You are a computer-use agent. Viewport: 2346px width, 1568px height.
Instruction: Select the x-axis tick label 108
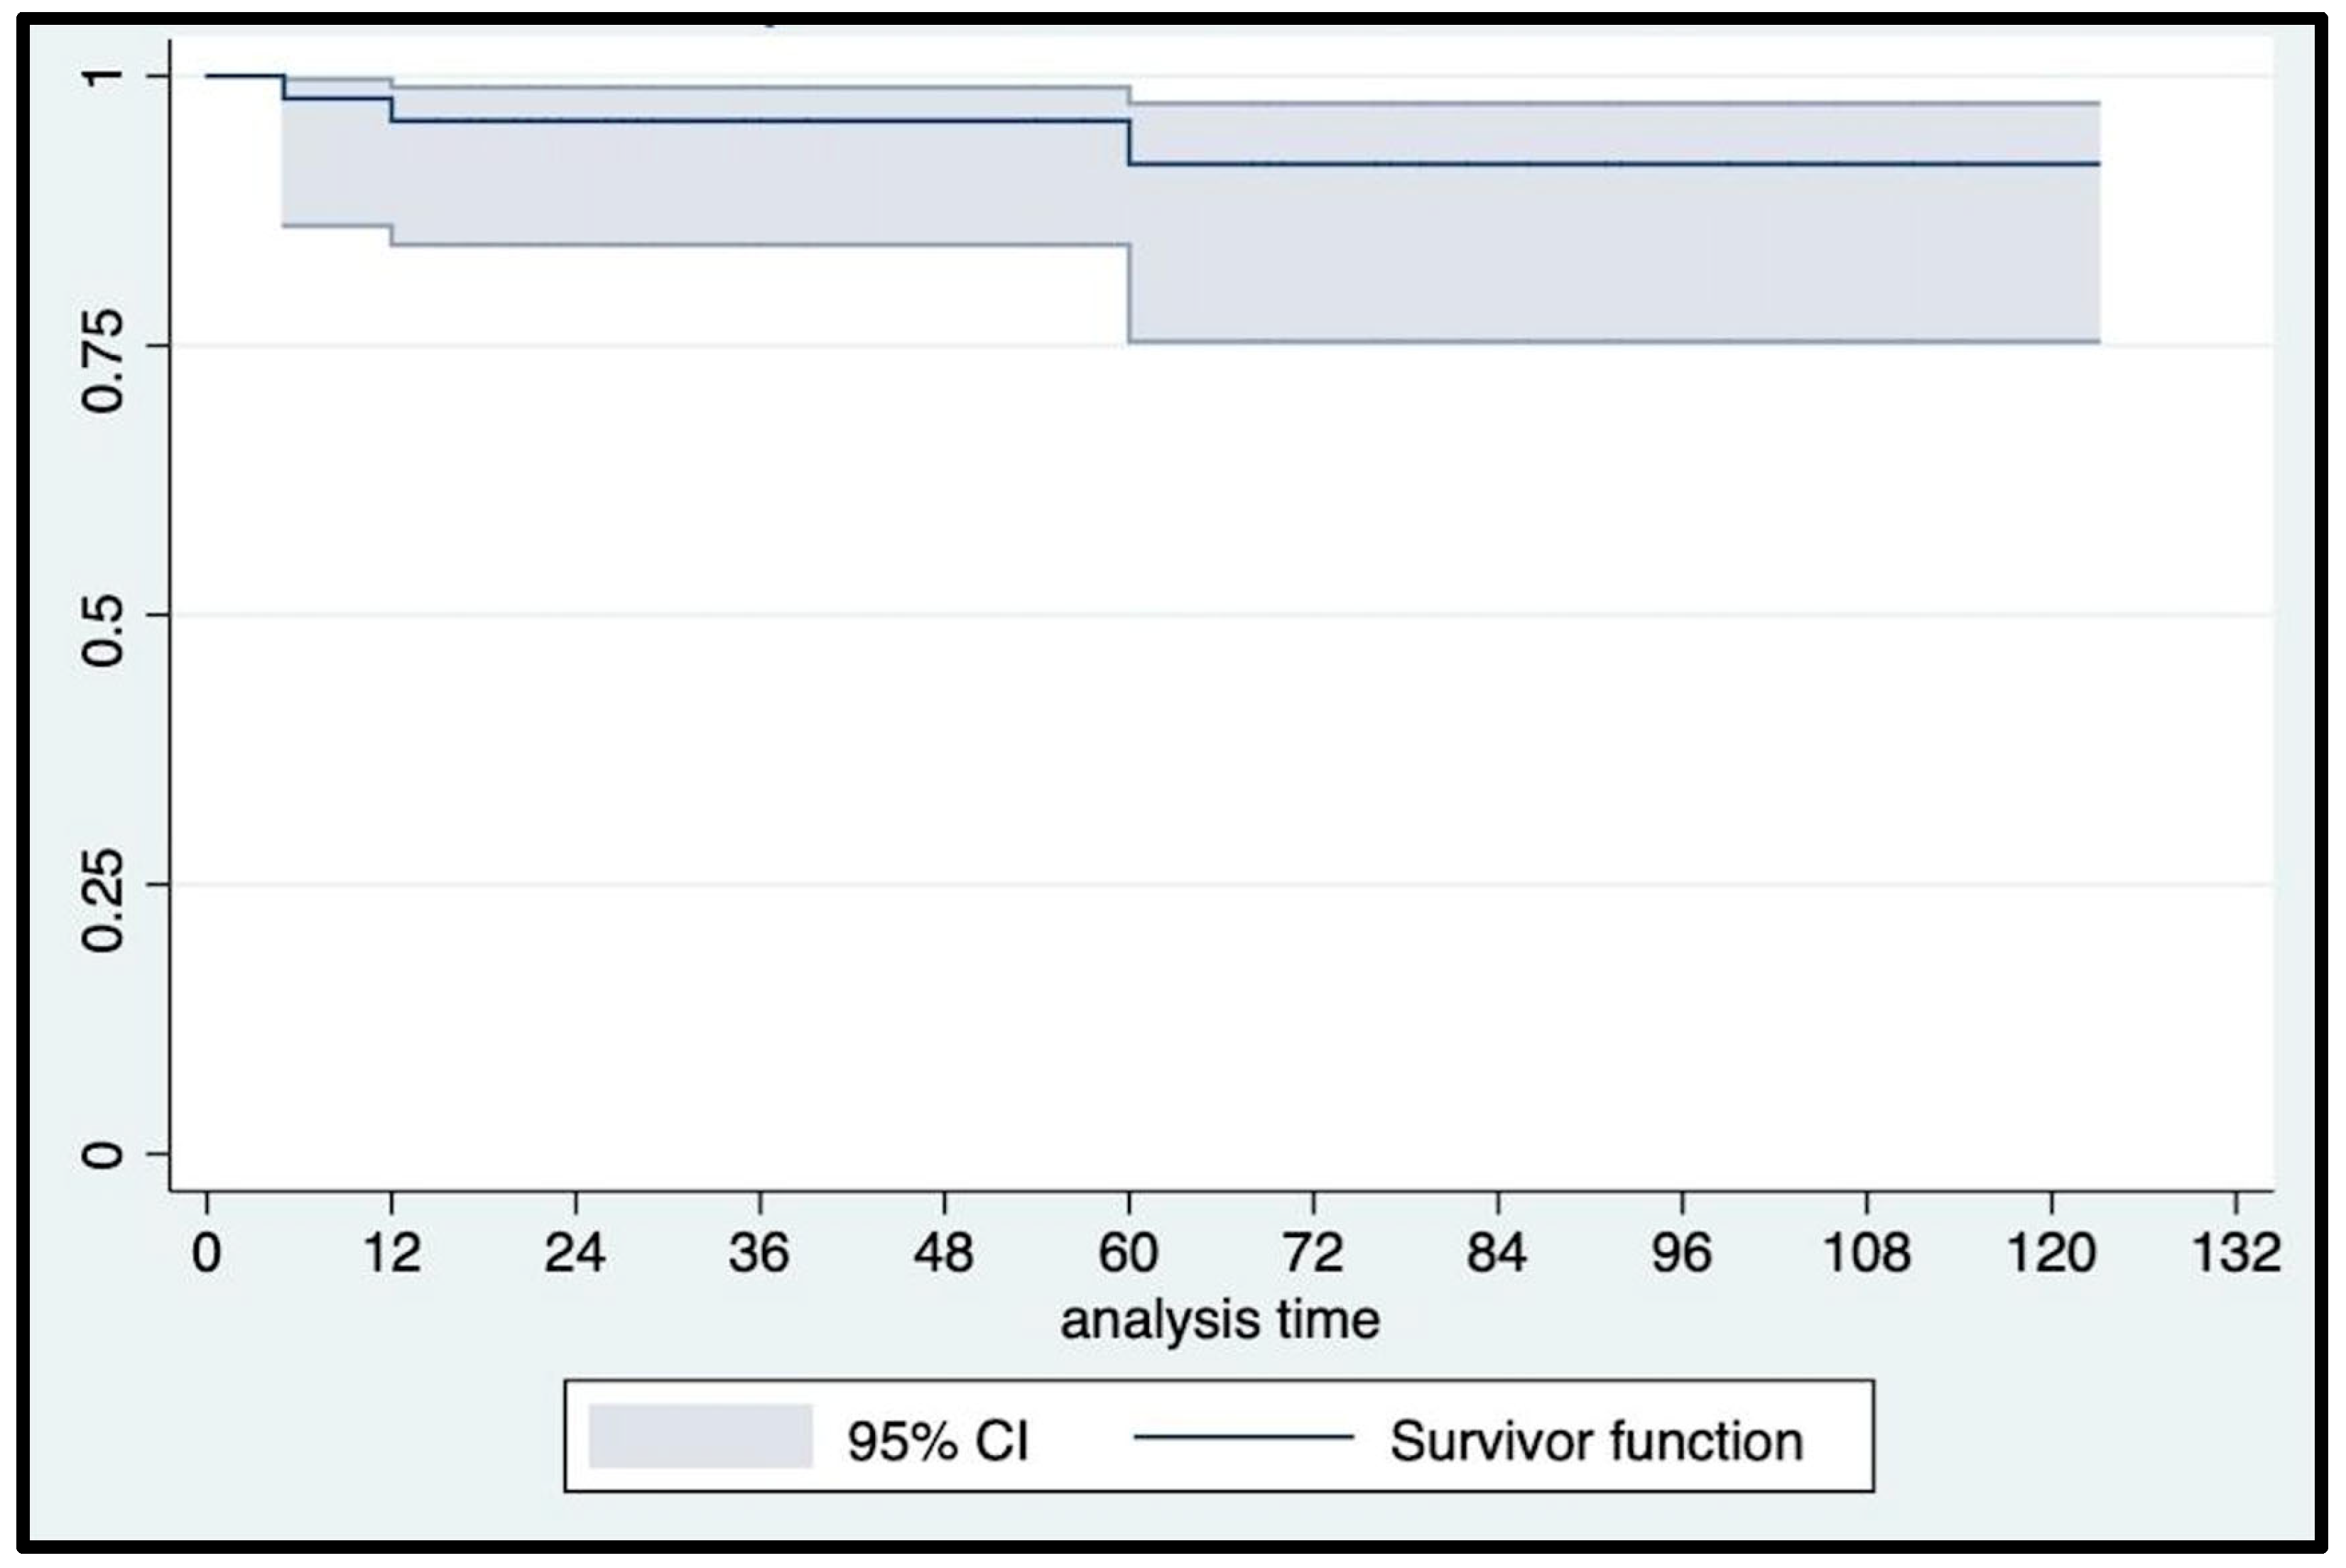1867,1252
